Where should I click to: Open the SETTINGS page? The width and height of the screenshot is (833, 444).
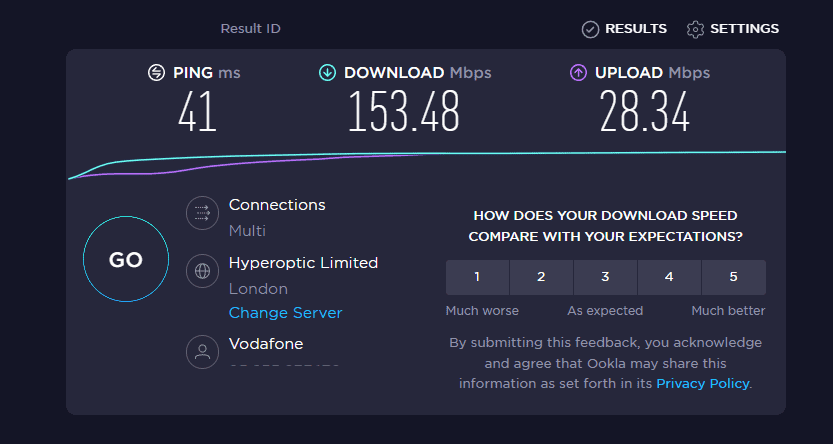(x=744, y=29)
